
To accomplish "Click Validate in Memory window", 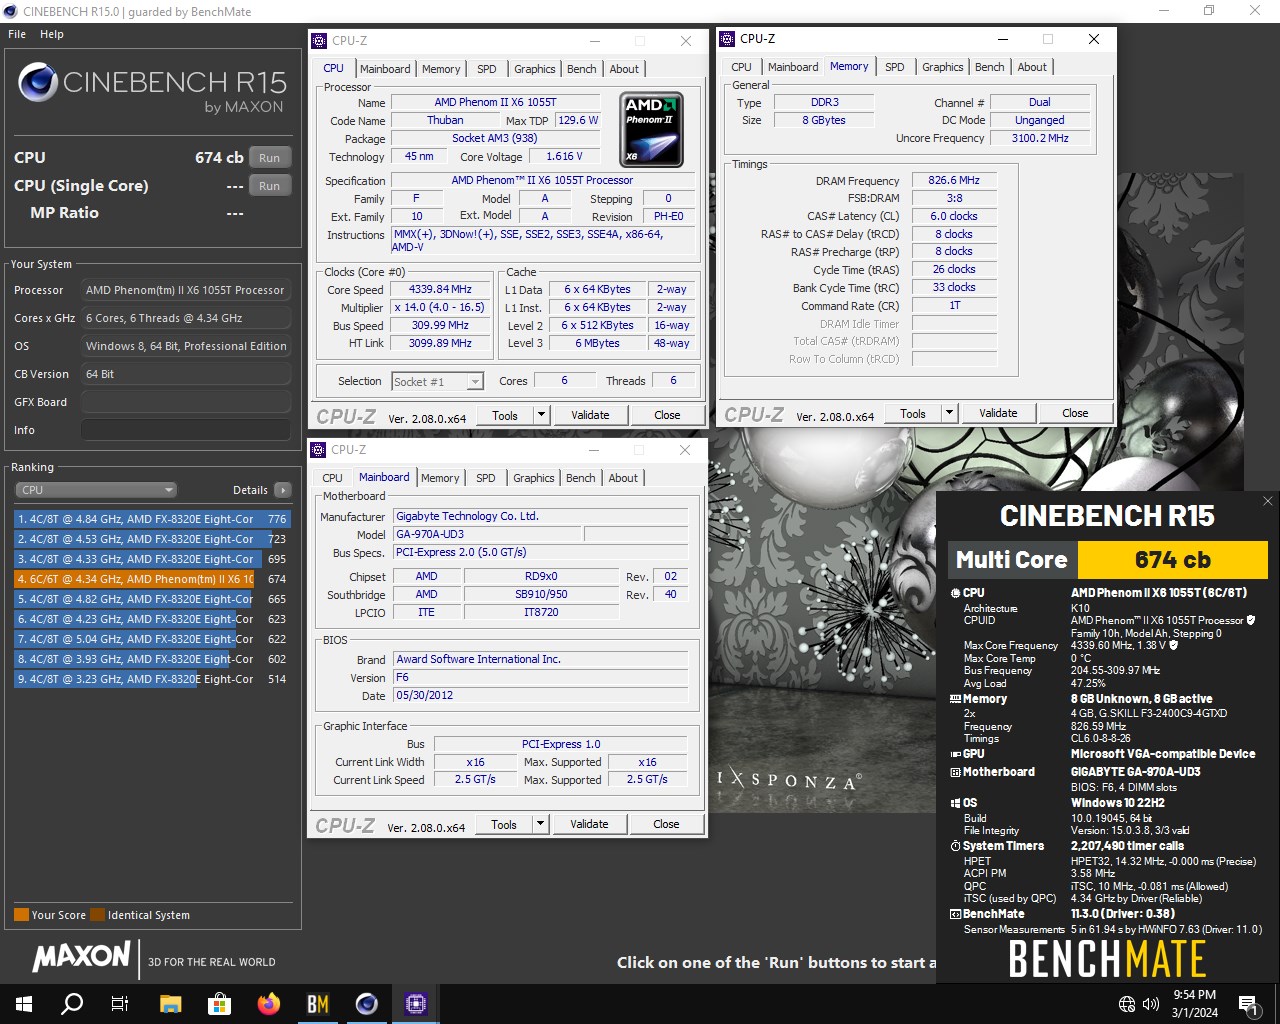I will point(998,413).
